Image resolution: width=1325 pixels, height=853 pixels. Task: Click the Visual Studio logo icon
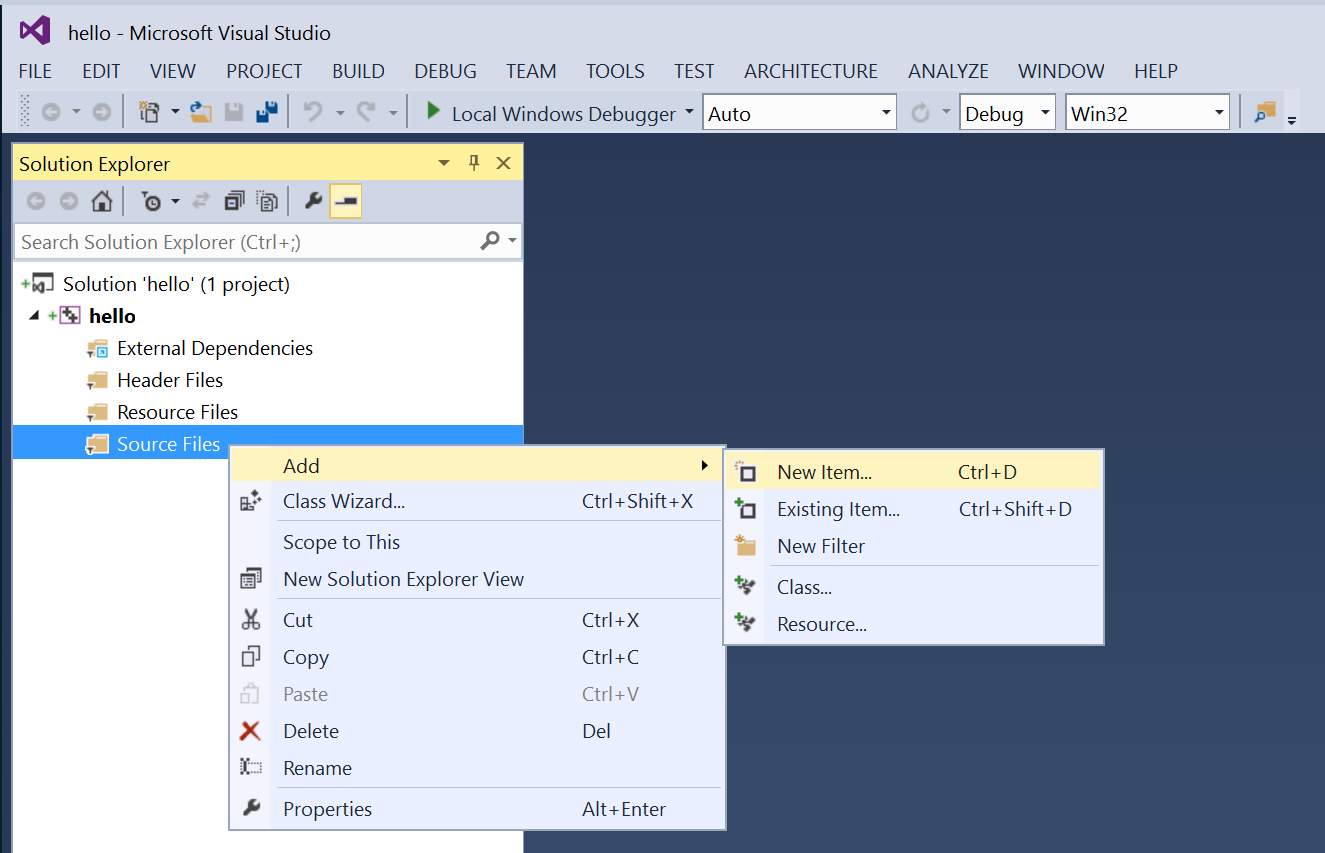point(35,31)
